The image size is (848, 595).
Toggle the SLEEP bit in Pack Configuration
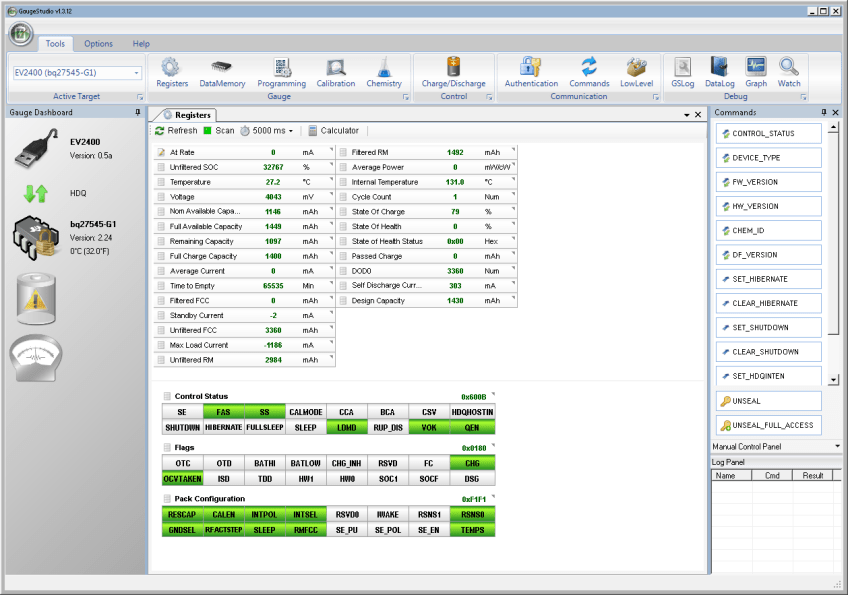[x=264, y=530]
